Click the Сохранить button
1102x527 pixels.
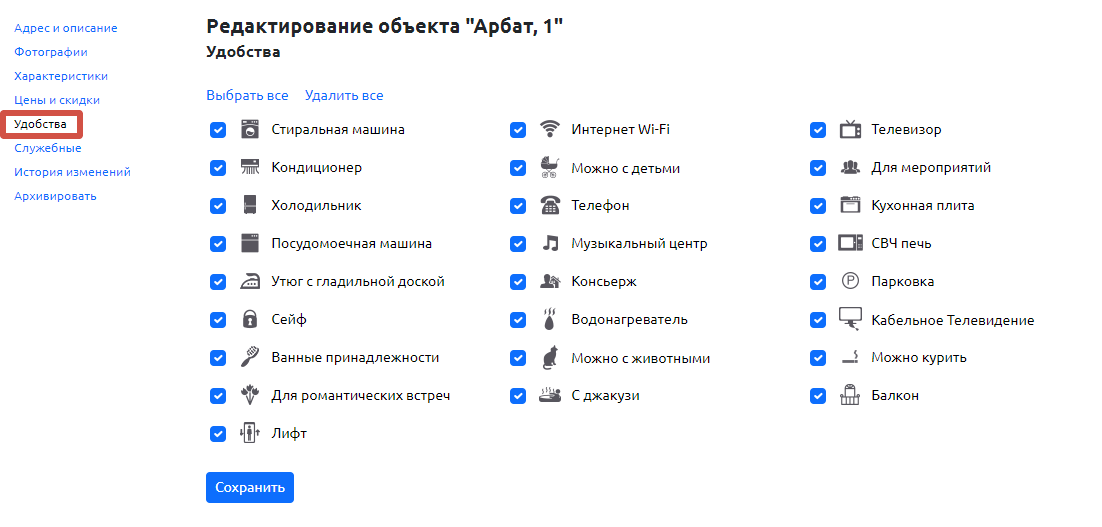click(x=249, y=488)
